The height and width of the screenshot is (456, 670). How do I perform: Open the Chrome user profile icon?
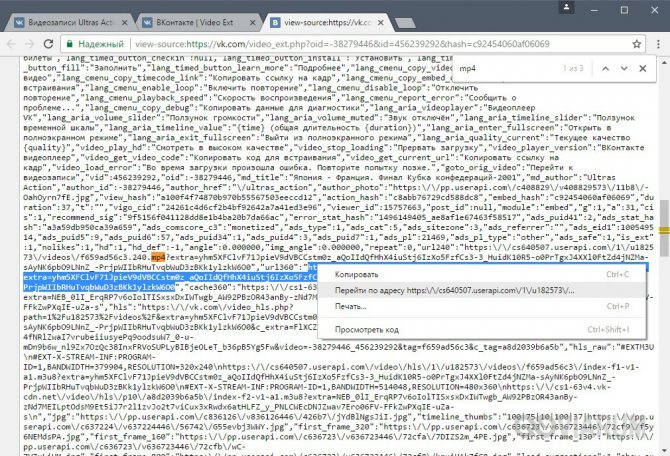coord(566,7)
